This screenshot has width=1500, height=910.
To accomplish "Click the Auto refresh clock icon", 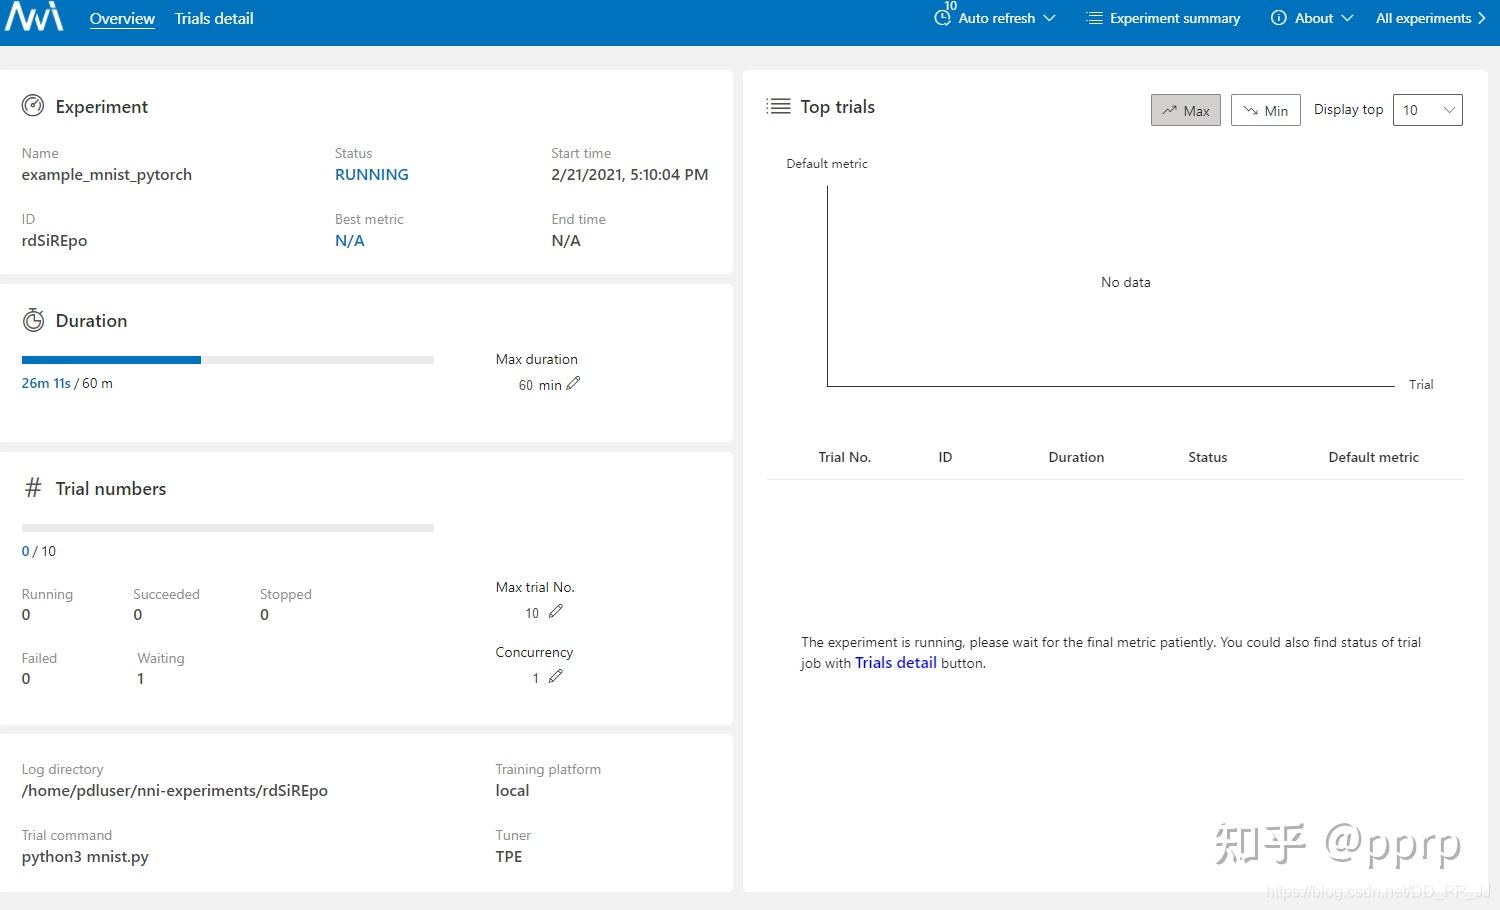I will pyautogui.click(x=941, y=17).
